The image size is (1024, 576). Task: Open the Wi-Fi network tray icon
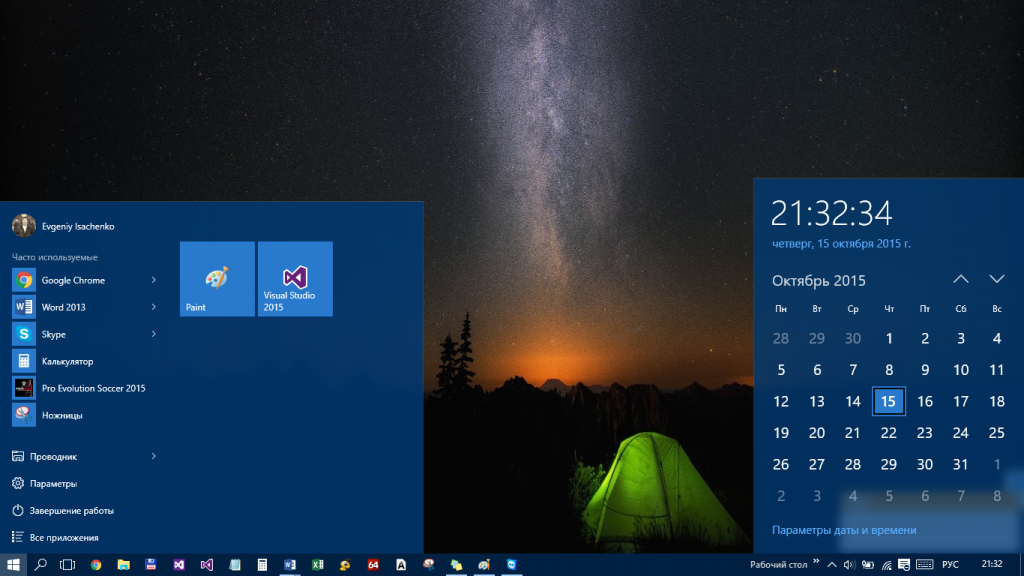[886, 565]
